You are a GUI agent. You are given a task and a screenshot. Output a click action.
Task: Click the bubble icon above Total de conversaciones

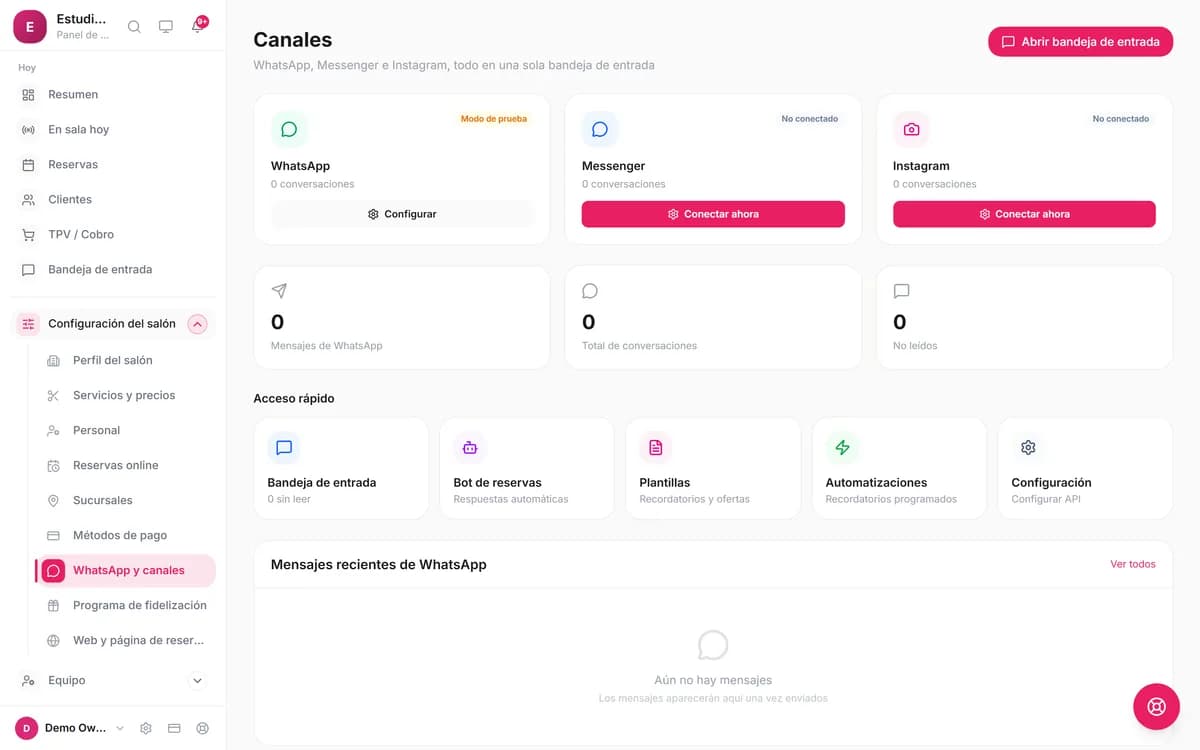[x=590, y=291]
